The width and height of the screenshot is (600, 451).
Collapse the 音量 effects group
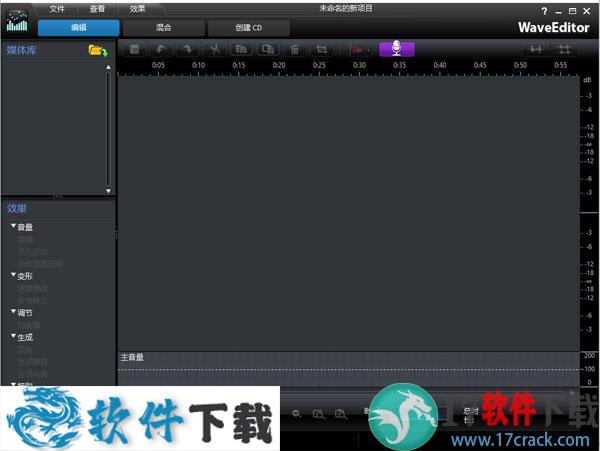[13, 226]
